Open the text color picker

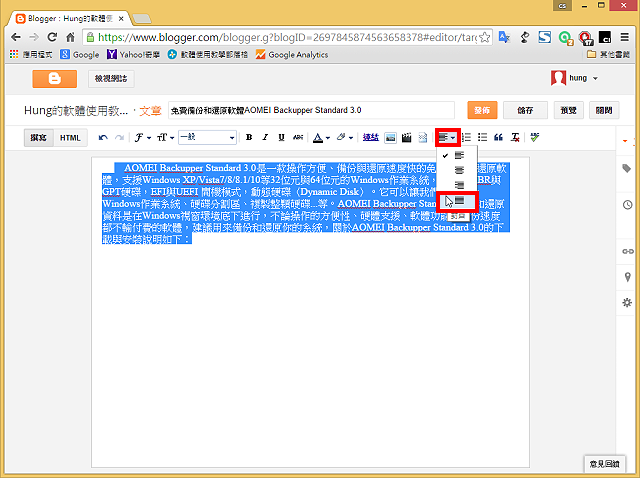[321, 138]
